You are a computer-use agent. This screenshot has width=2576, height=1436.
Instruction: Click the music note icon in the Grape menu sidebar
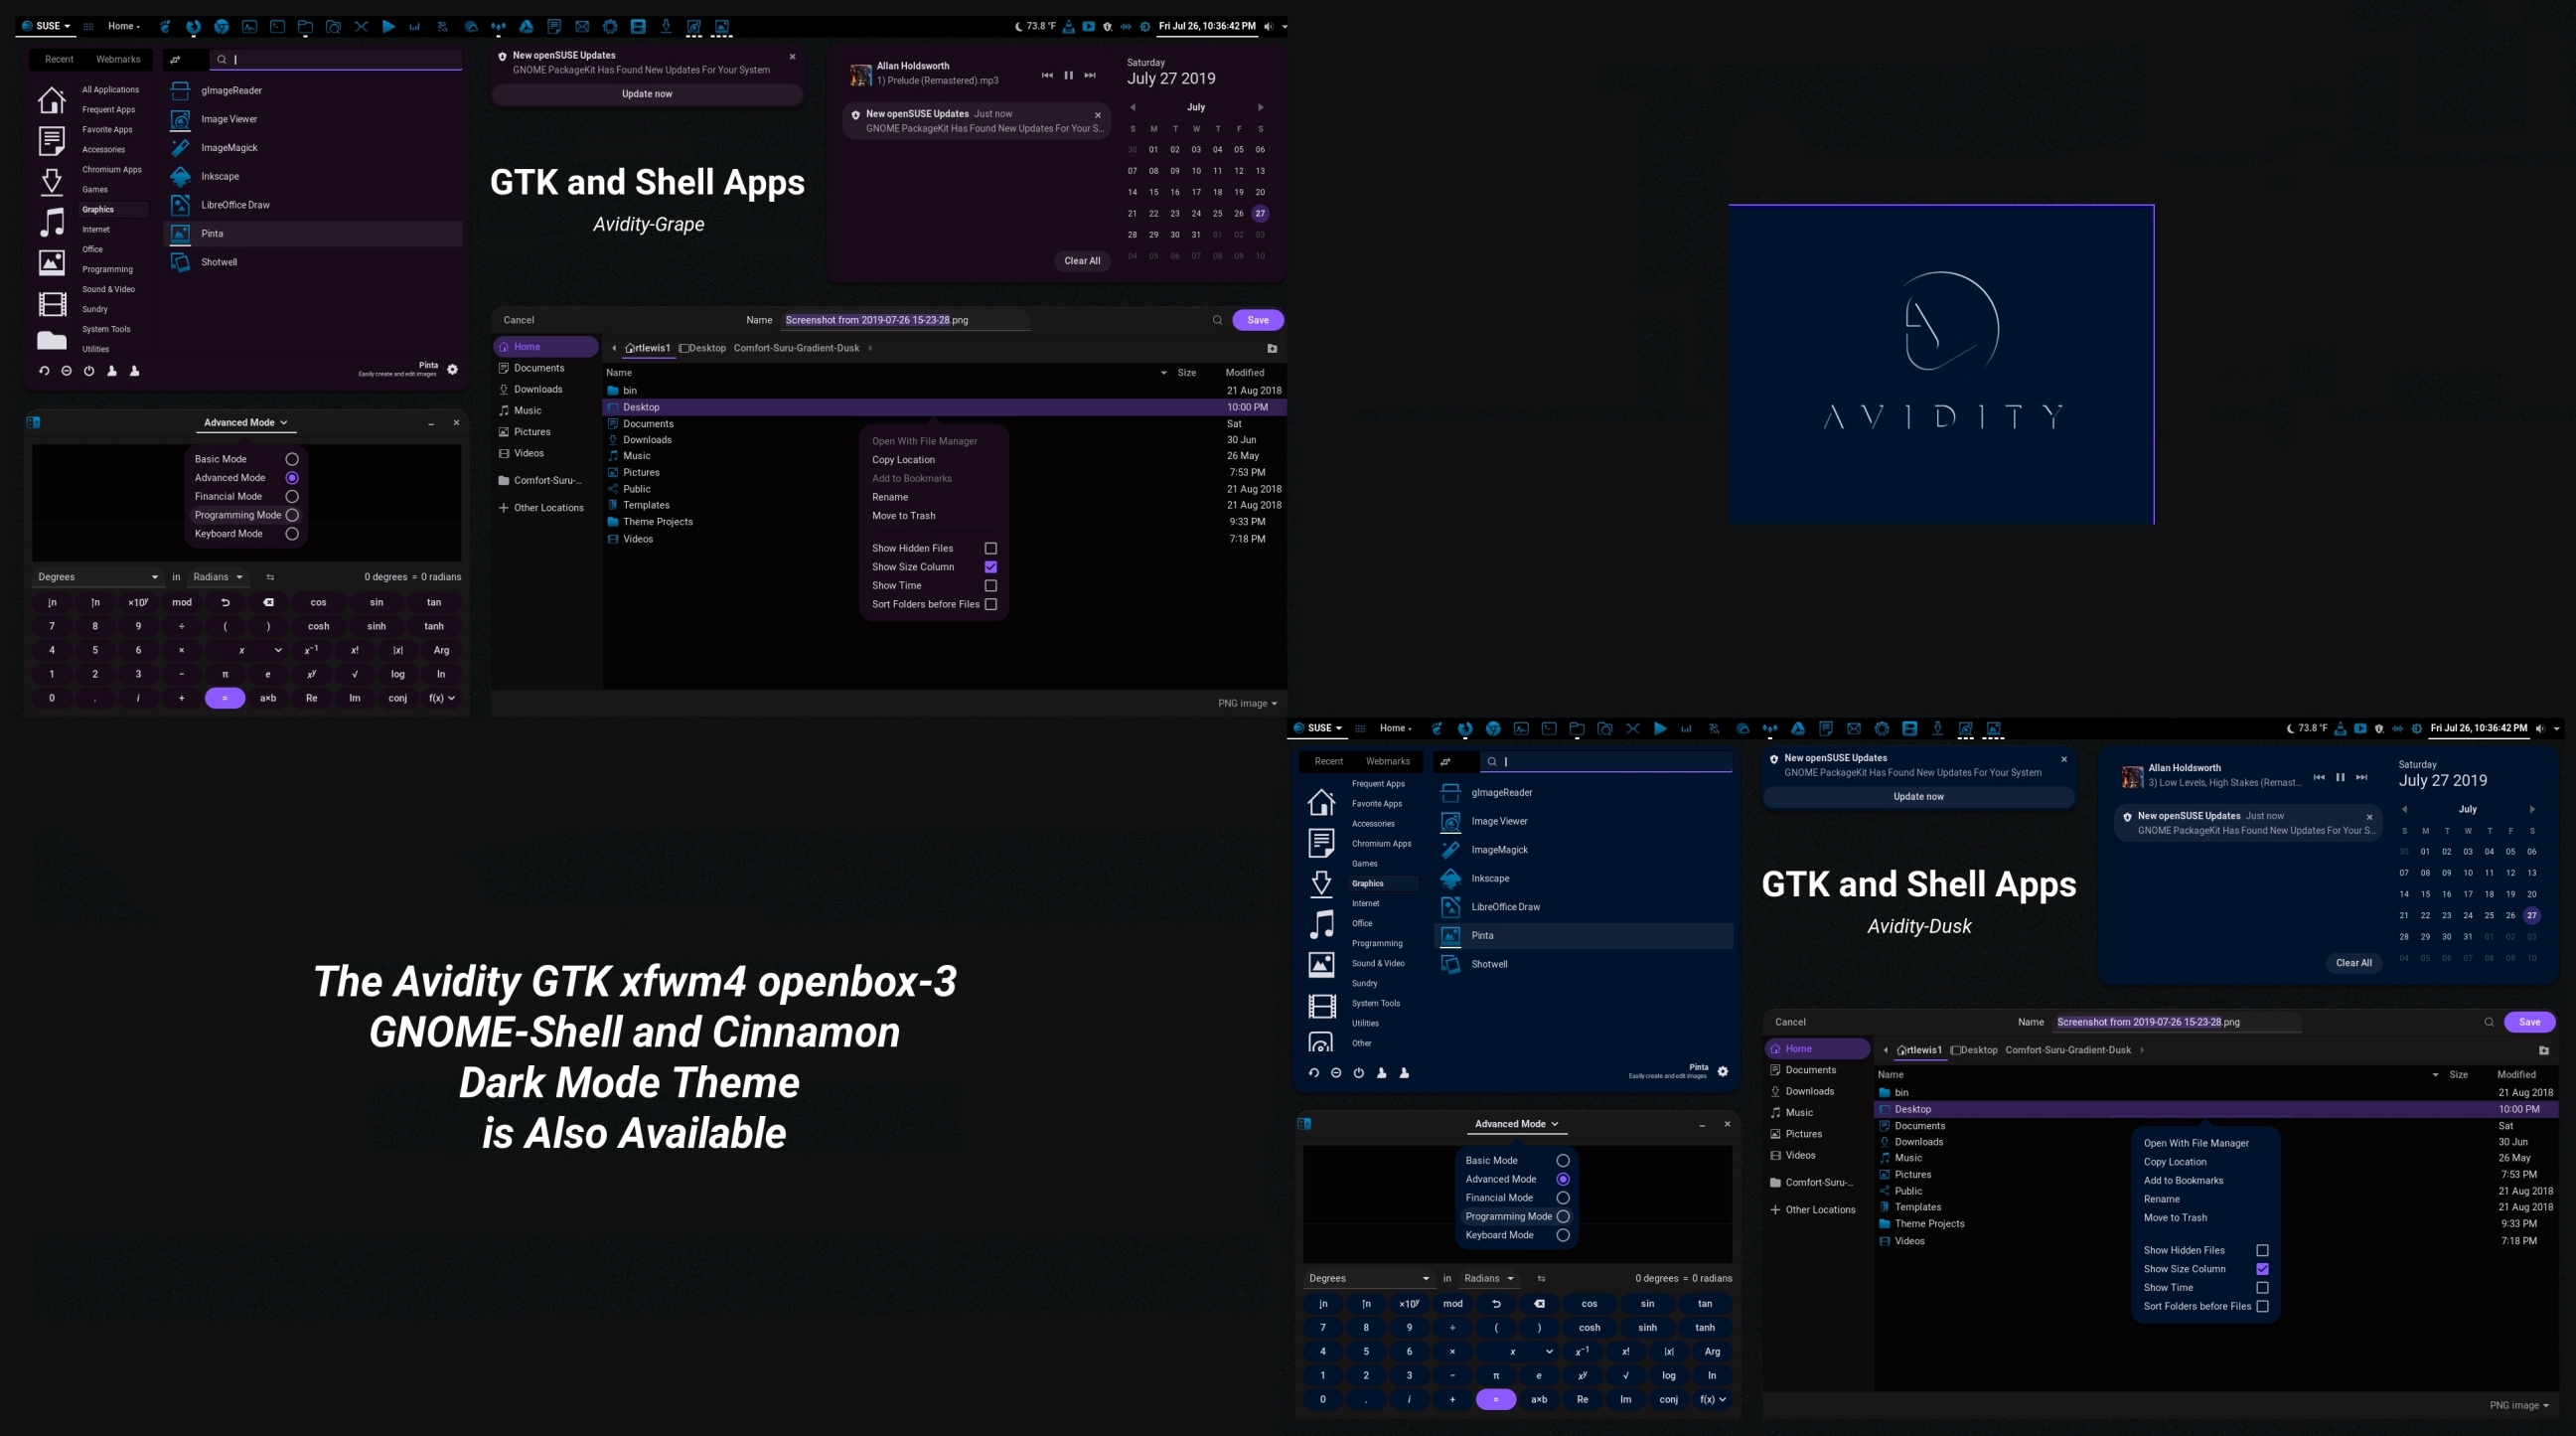tap(52, 222)
